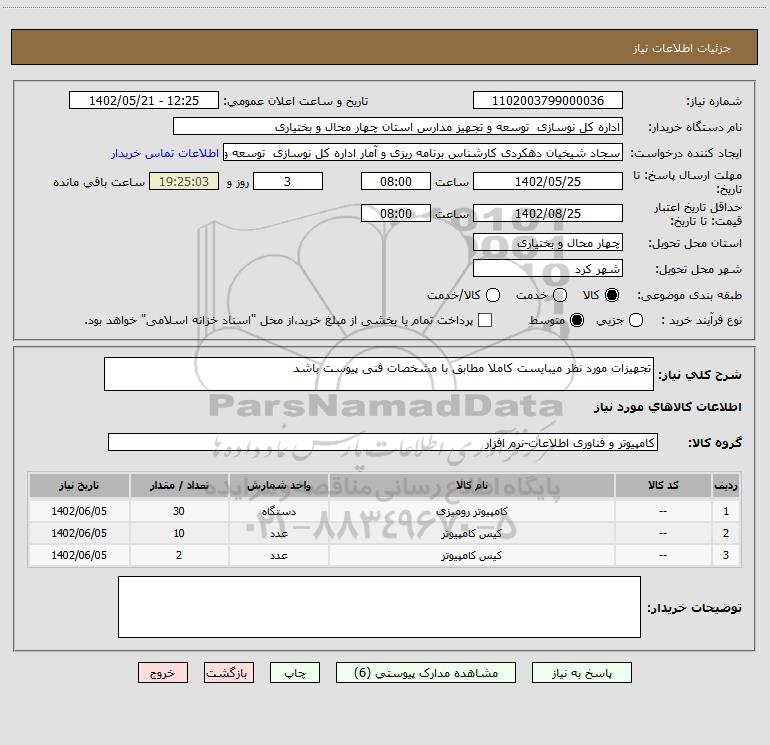Click the تعداد / مقدار column header
770x745 pixels.
(x=179, y=485)
